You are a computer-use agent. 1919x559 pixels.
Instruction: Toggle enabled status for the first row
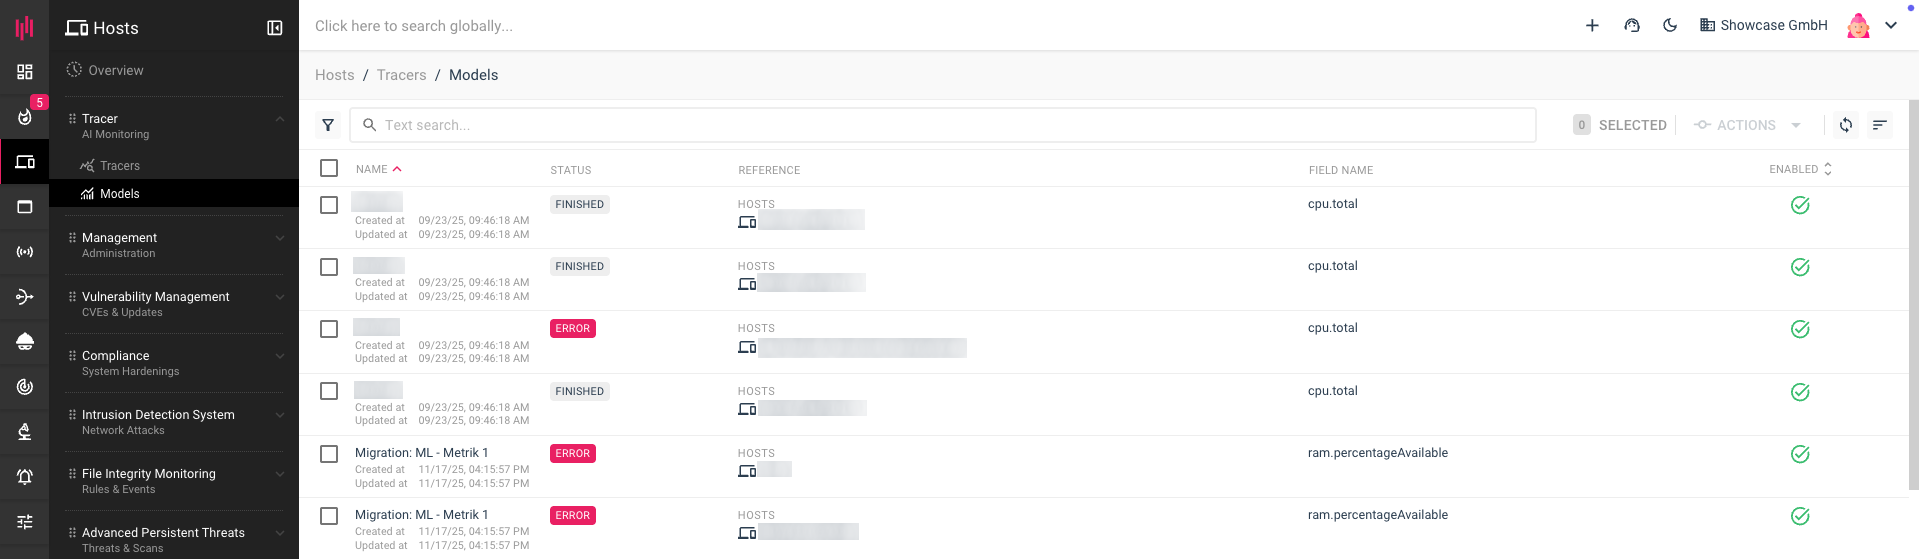pos(1800,205)
